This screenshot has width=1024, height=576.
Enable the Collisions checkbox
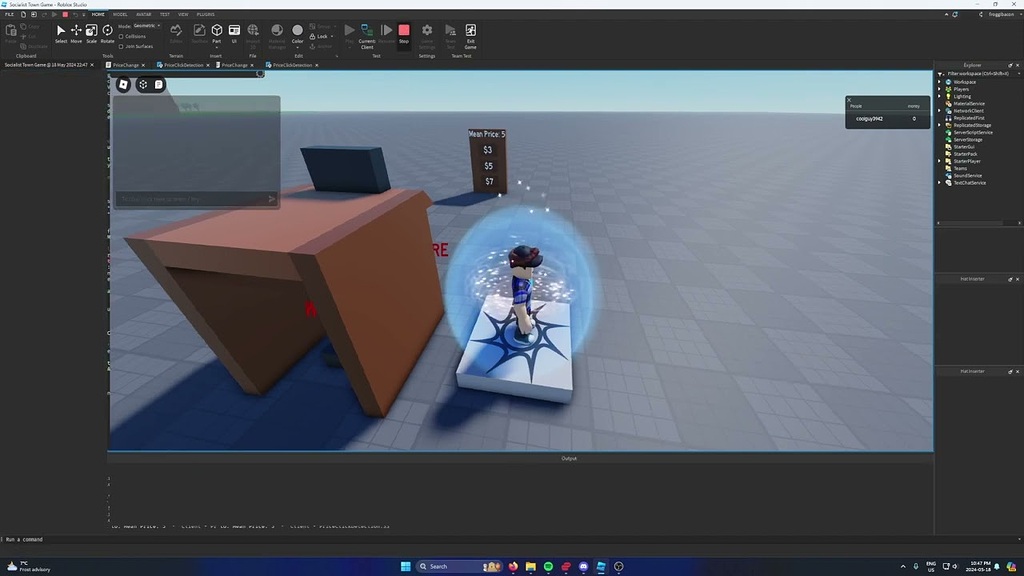(121, 35)
